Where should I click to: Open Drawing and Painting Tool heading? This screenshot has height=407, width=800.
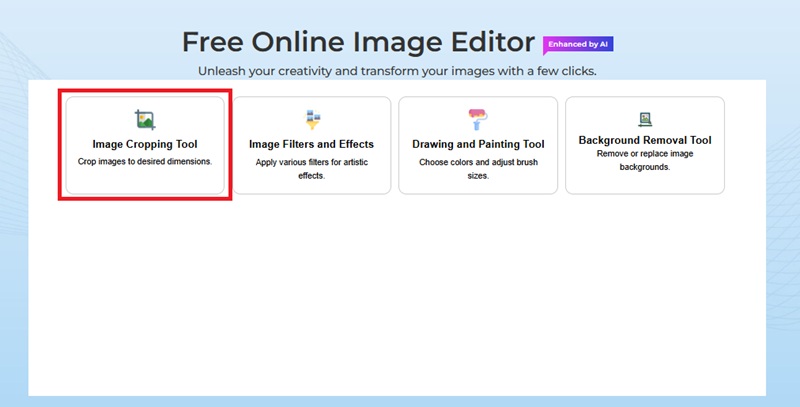478,144
